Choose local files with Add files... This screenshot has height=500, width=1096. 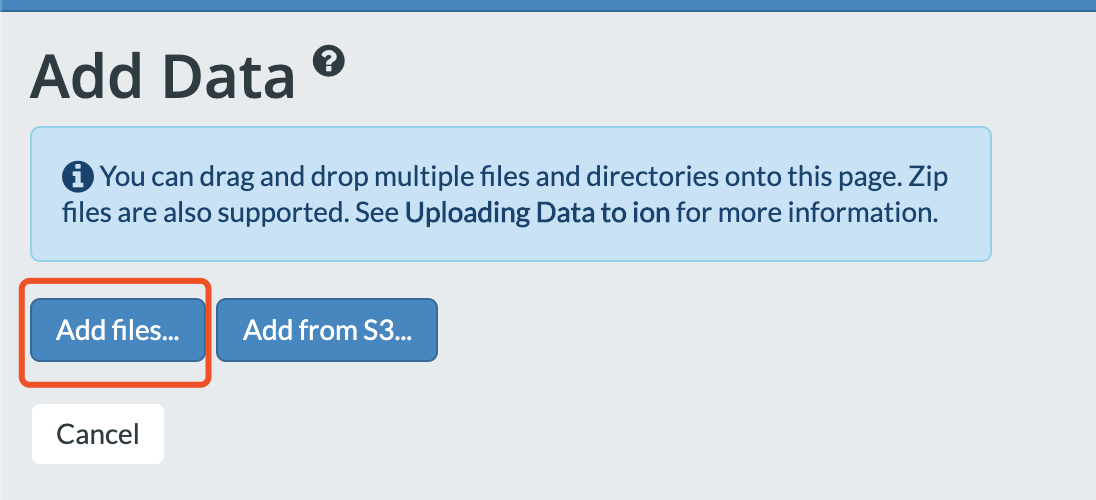pyautogui.click(x=117, y=330)
